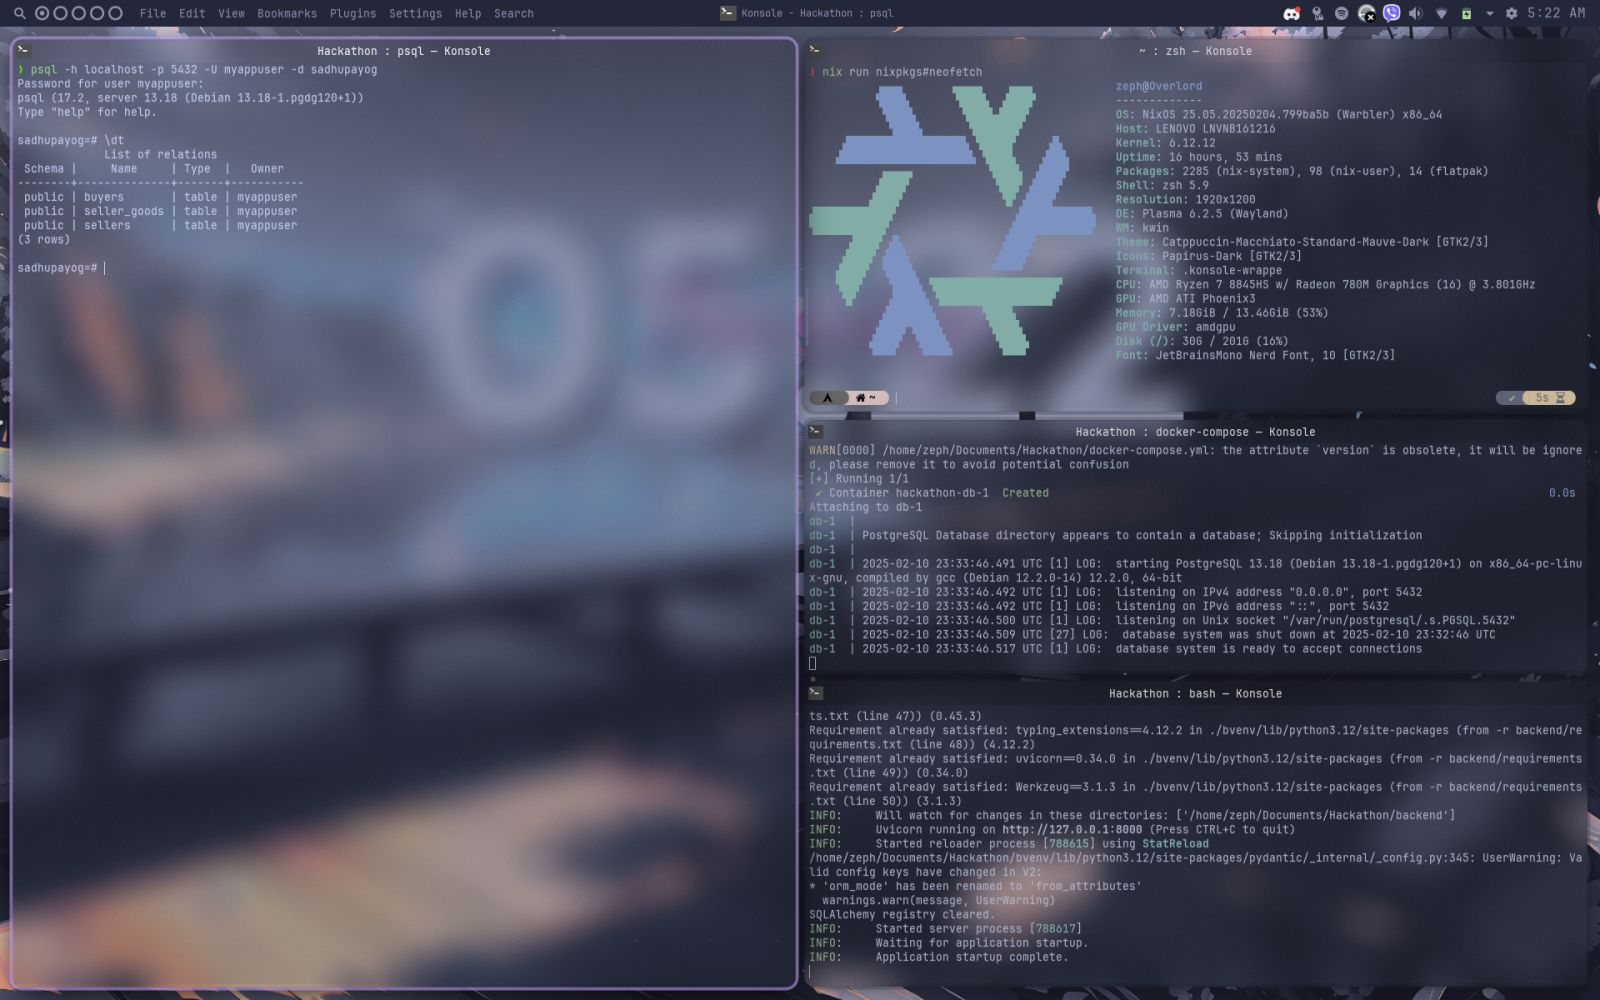1600x1000 pixels.
Task: Click the Uvicorn URL http://127.0.0.1:8000
Action: point(1072,829)
